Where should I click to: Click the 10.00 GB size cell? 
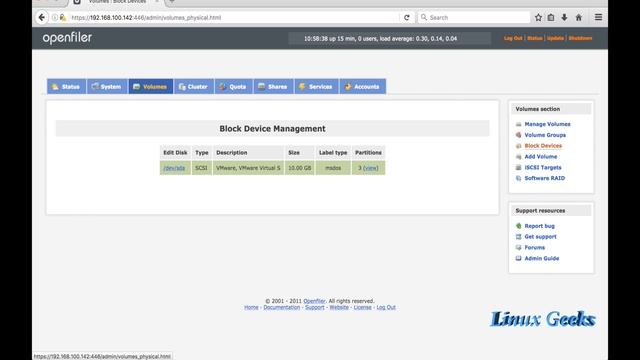click(300, 168)
